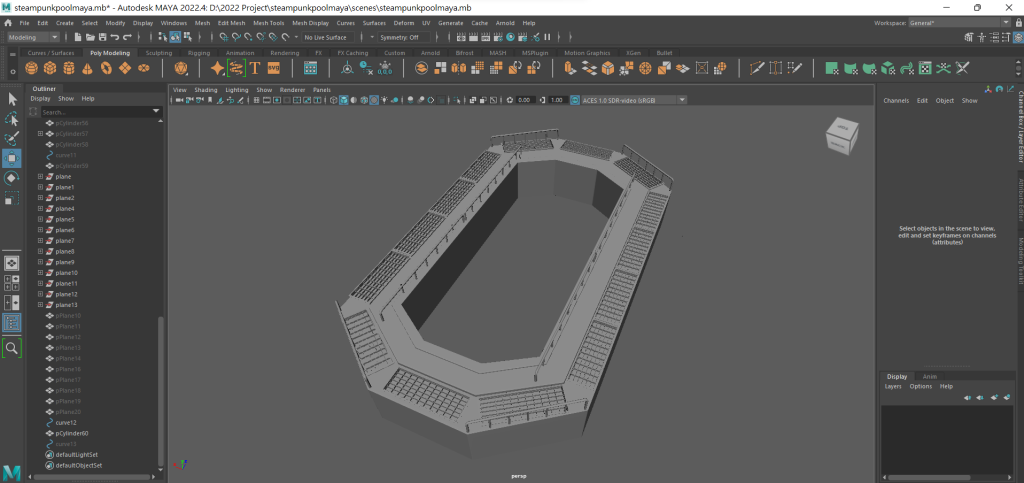Switch to single perspective pane layout
Image resolution: width=1024 pixels, height=483 pixels.
coord(12,263)
